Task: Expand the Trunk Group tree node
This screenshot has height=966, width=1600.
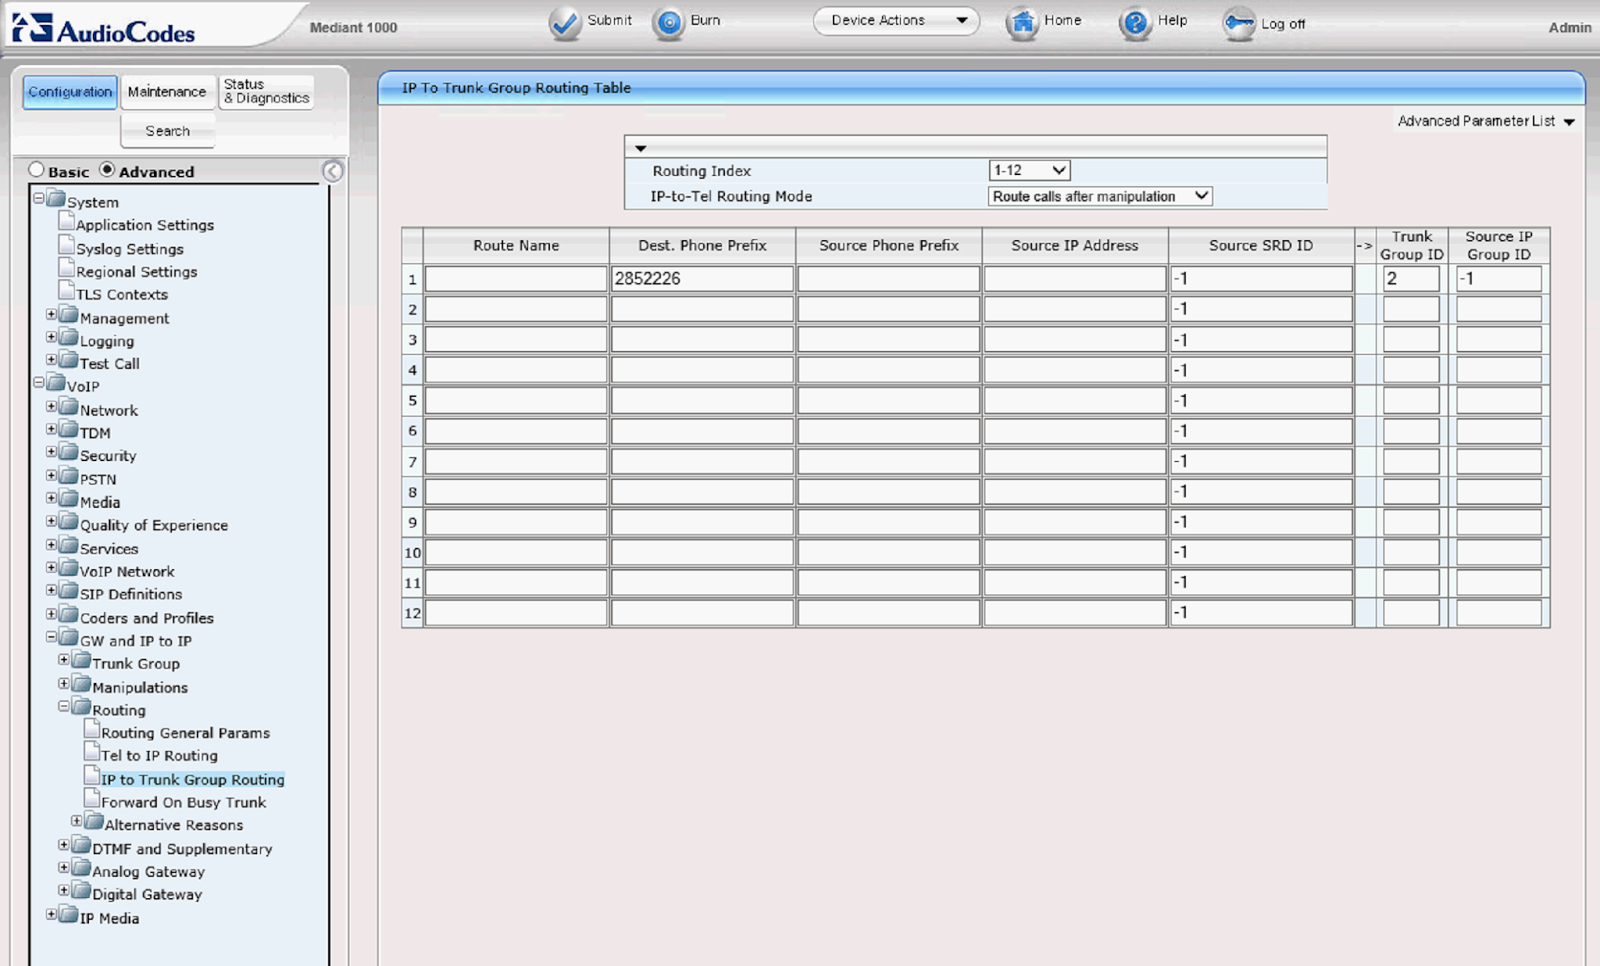Action: coord(64,658)
